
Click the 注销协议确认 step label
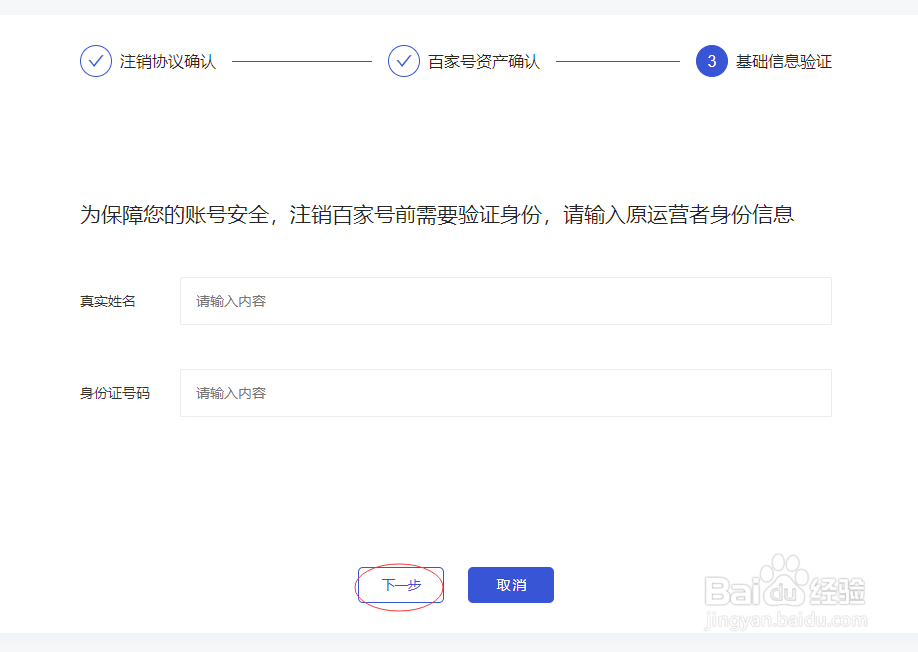coord(168,61)
